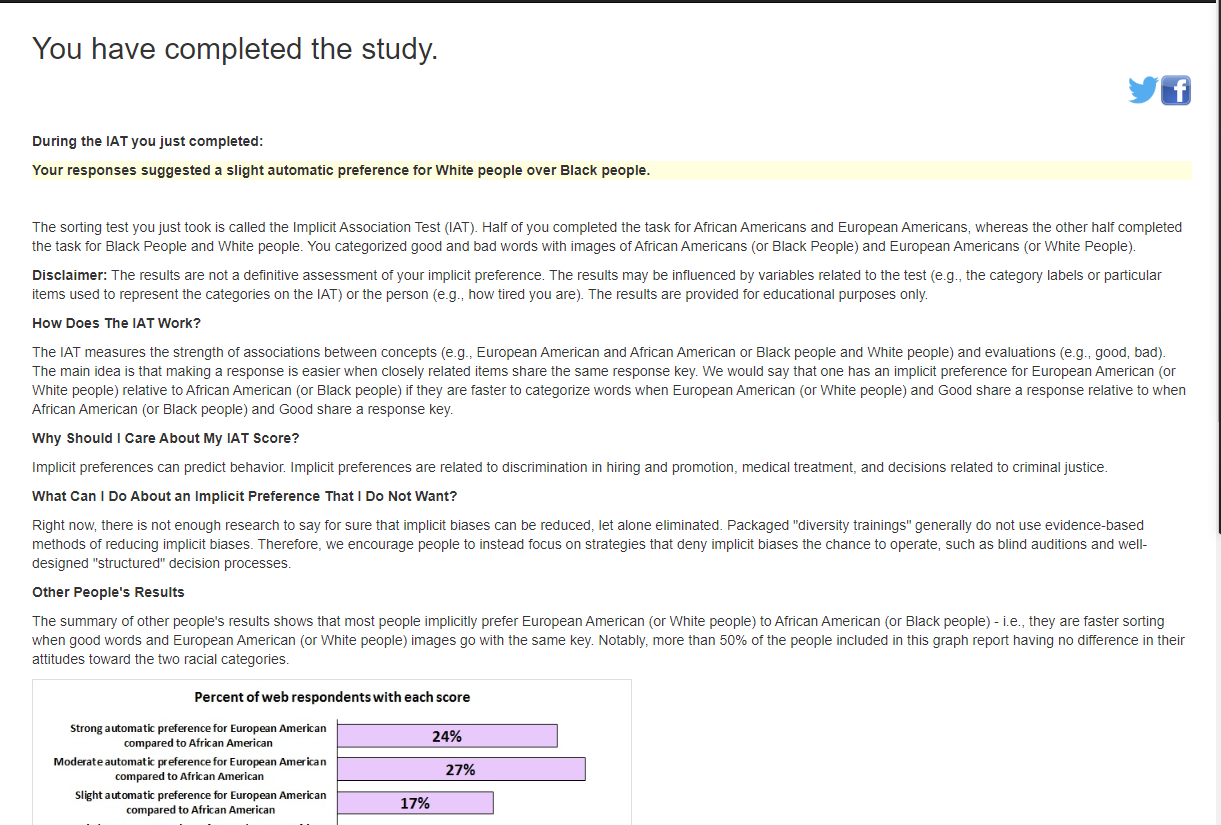Image resolution: width=1221 pixels, height=825 pixels.
Task: Click the 'You have completed the study.' heading
Action: tap(235, 48)
